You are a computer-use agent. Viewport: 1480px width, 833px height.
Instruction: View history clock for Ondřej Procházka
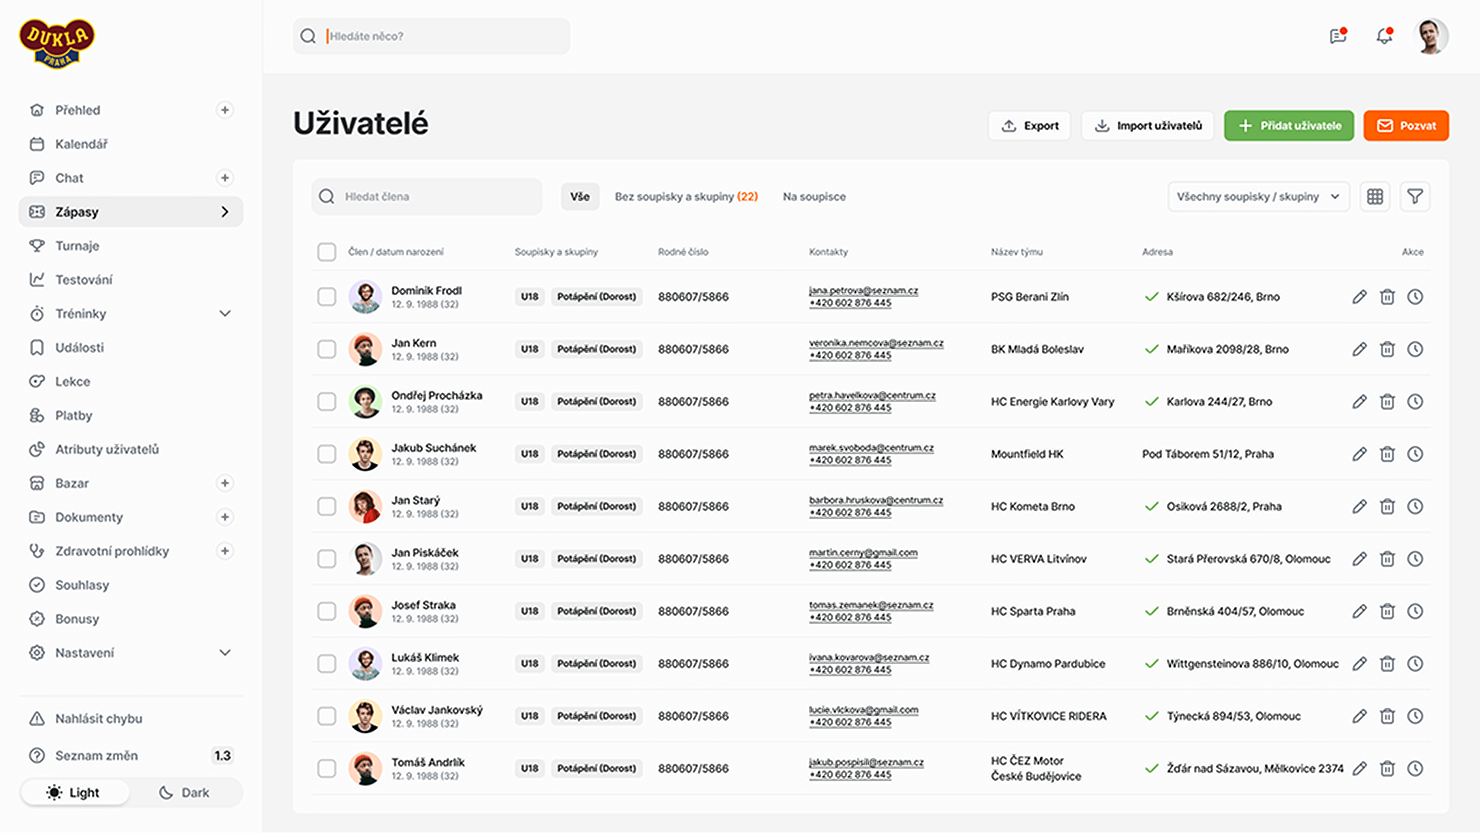[1415, 402]
